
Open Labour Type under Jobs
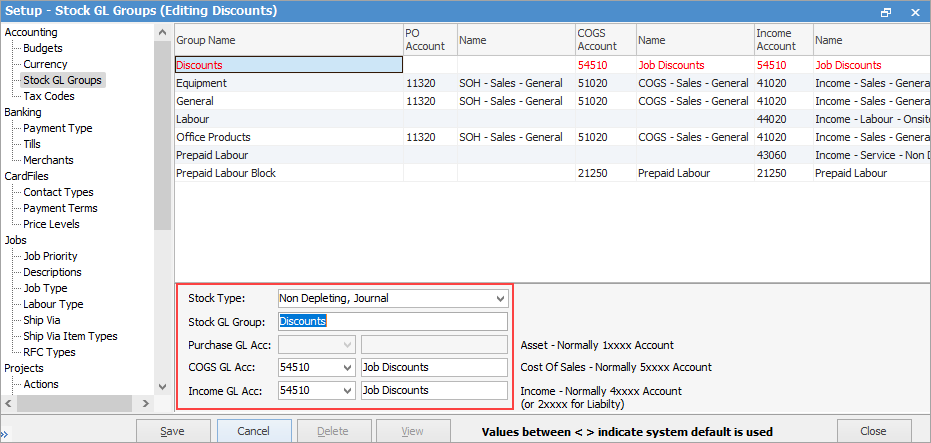tap(53, 304)
